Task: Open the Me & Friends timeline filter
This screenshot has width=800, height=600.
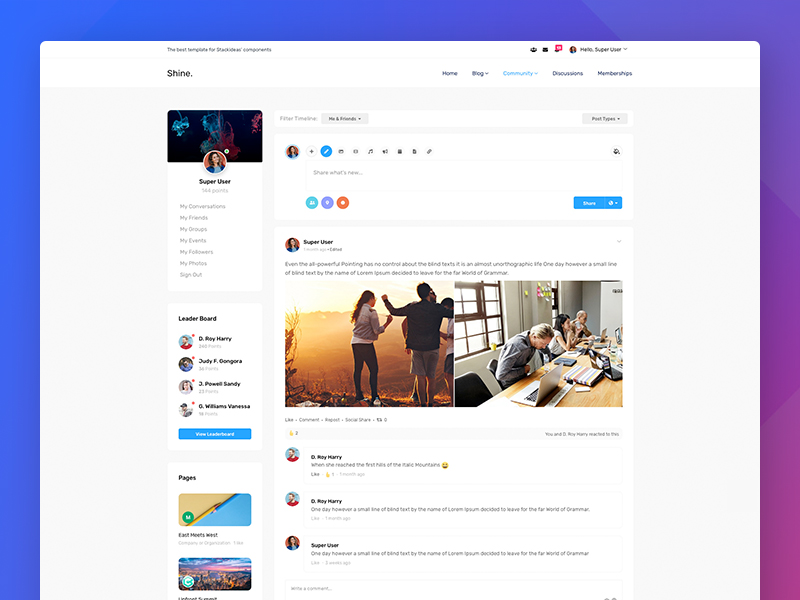Action: coord(345,119)
